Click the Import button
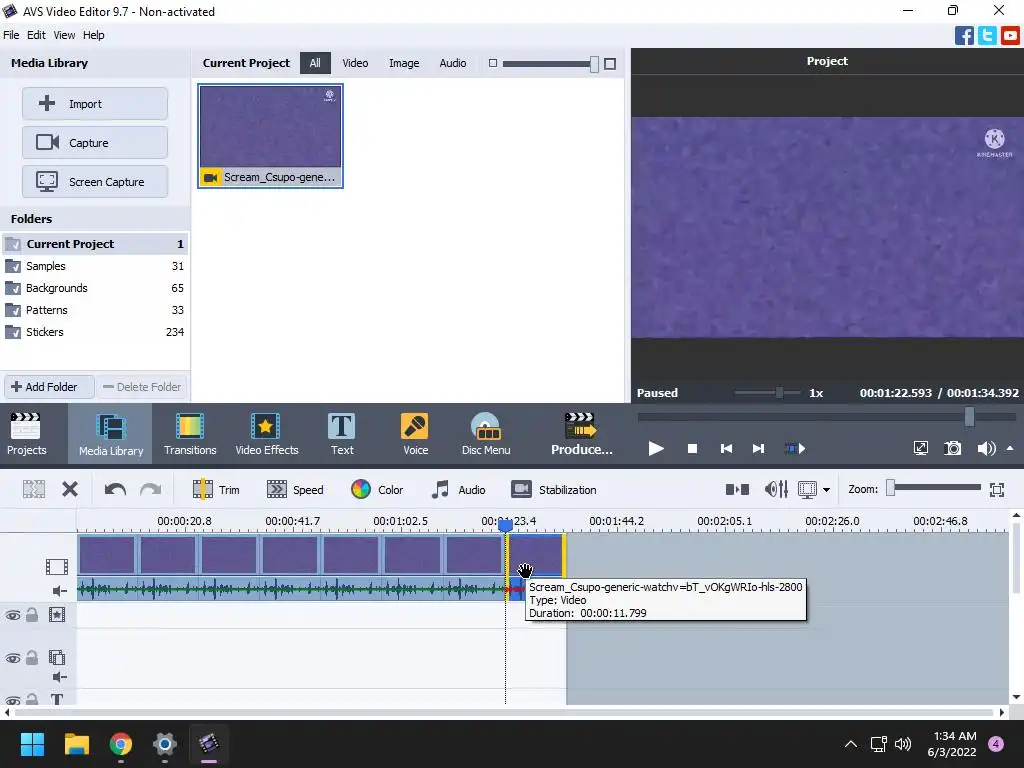1024x768 pixels. click(95, 104)
